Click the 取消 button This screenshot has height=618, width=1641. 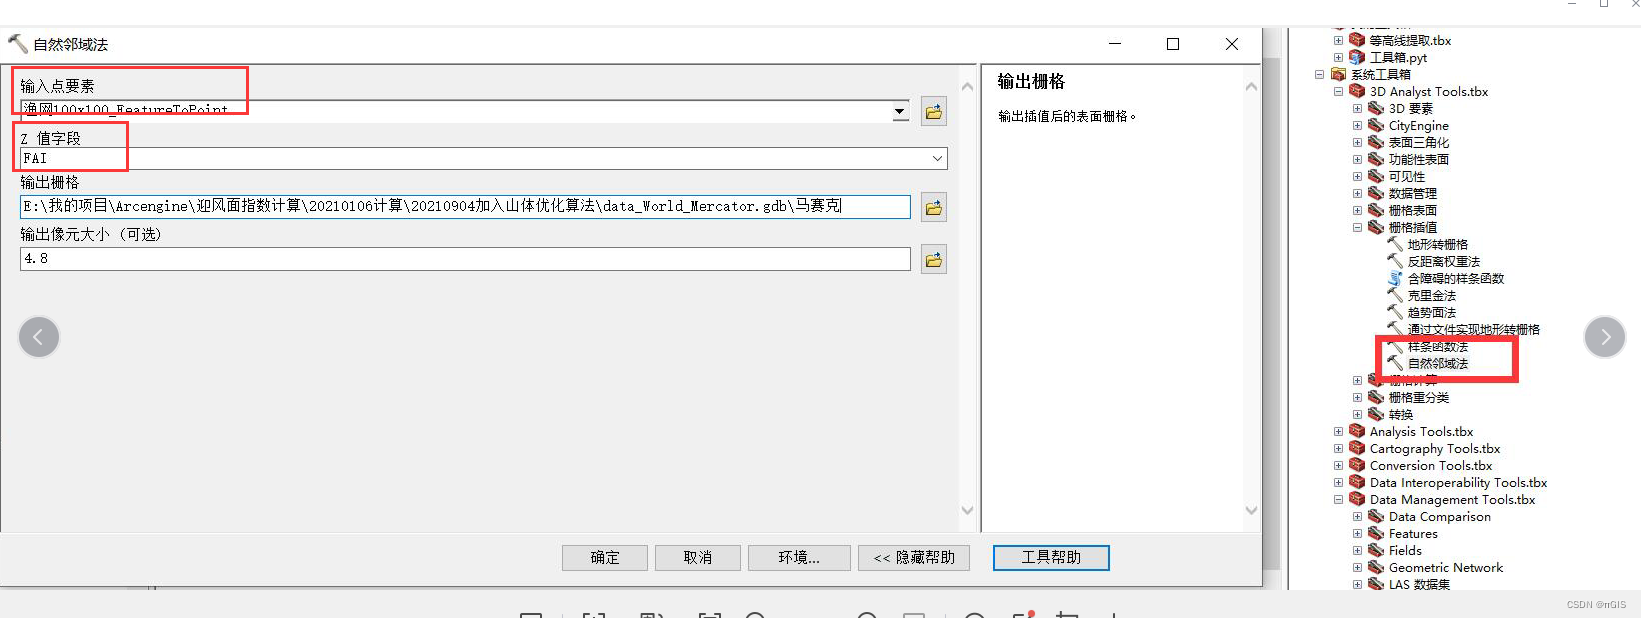pos(698,558)
